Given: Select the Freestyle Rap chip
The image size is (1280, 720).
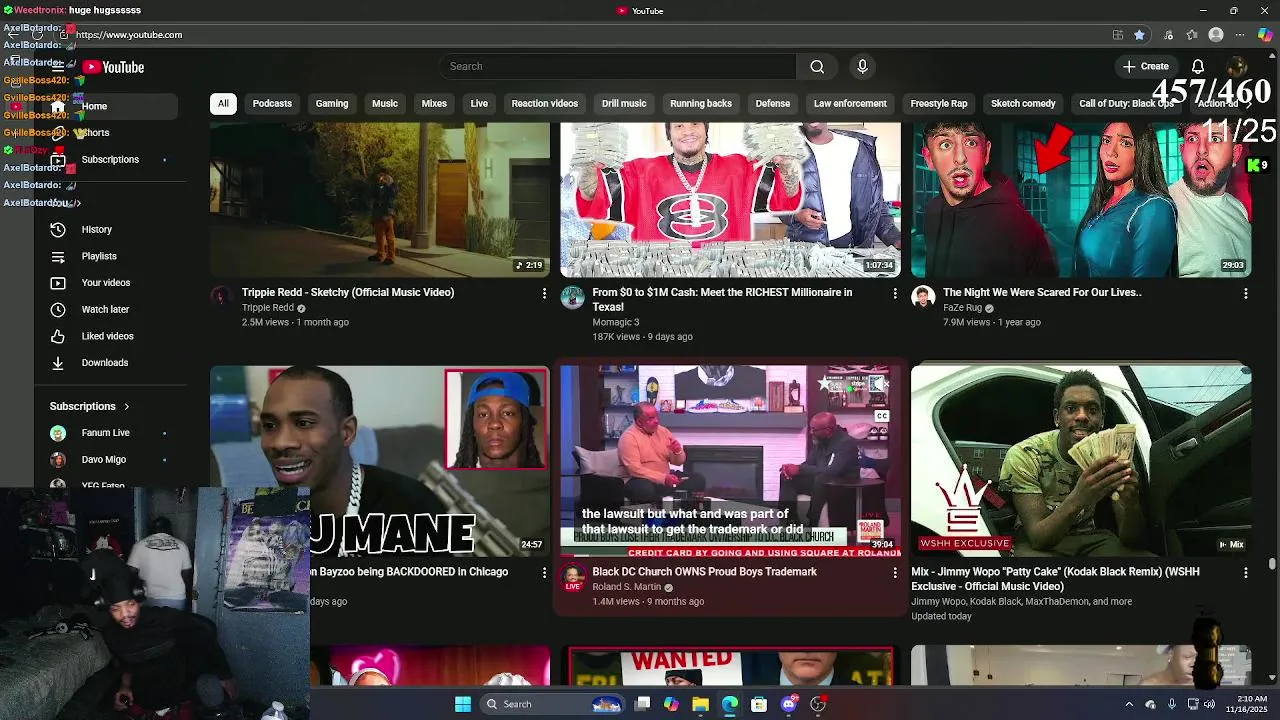Looking at the screenshot, I should coord(939,103).
